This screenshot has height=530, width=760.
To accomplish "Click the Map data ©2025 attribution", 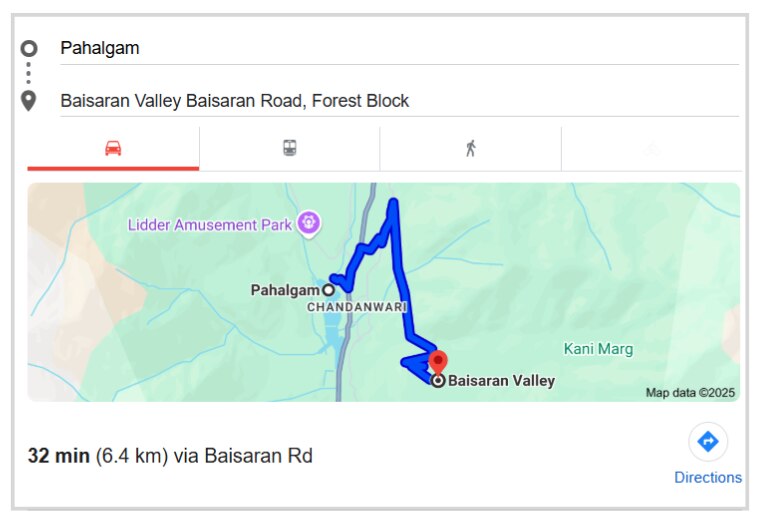I will pos(690,393).
